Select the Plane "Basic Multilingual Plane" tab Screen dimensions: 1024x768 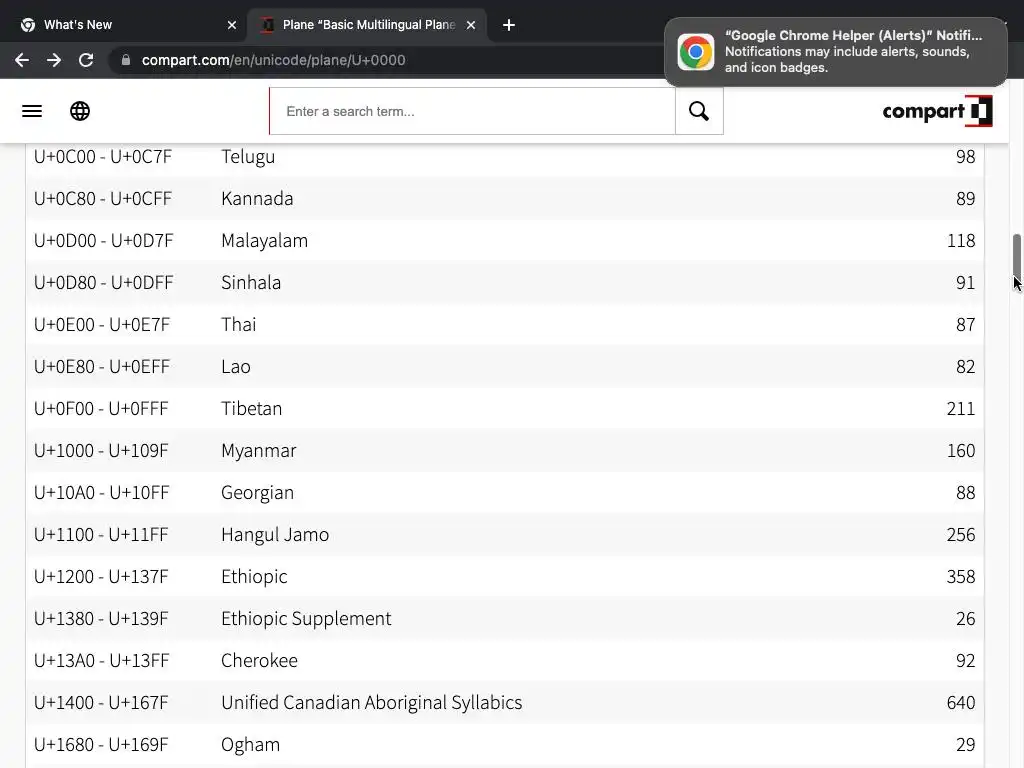(368, 25)
